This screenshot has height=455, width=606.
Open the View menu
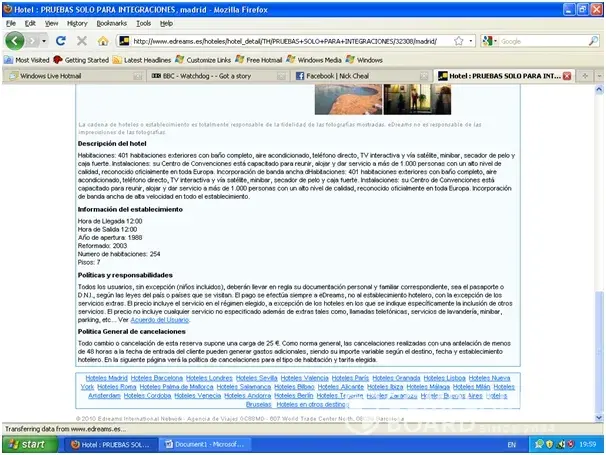click(x=51, y=23)
